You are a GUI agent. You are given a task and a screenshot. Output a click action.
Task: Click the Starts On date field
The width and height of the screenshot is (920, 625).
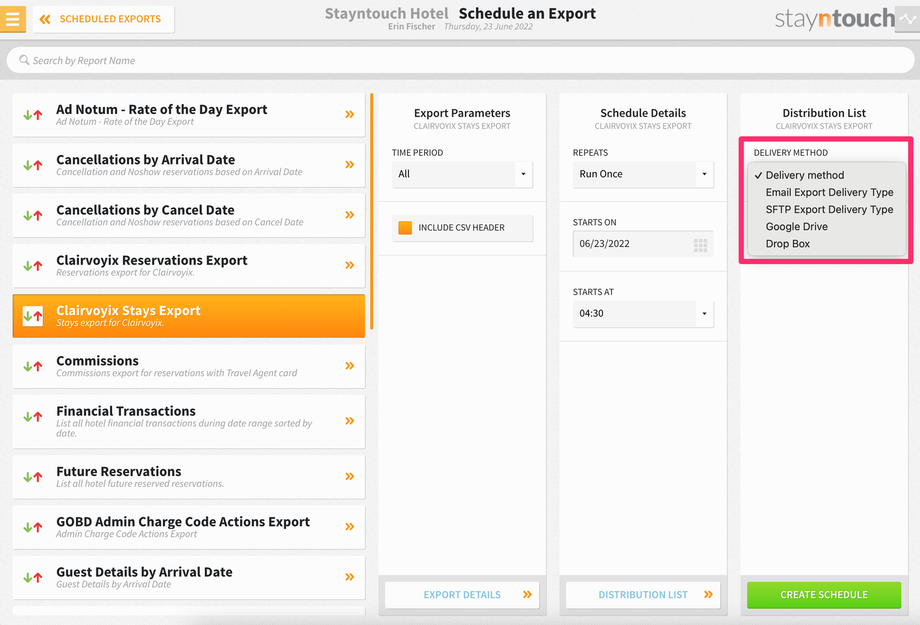(x=643, y=244)
